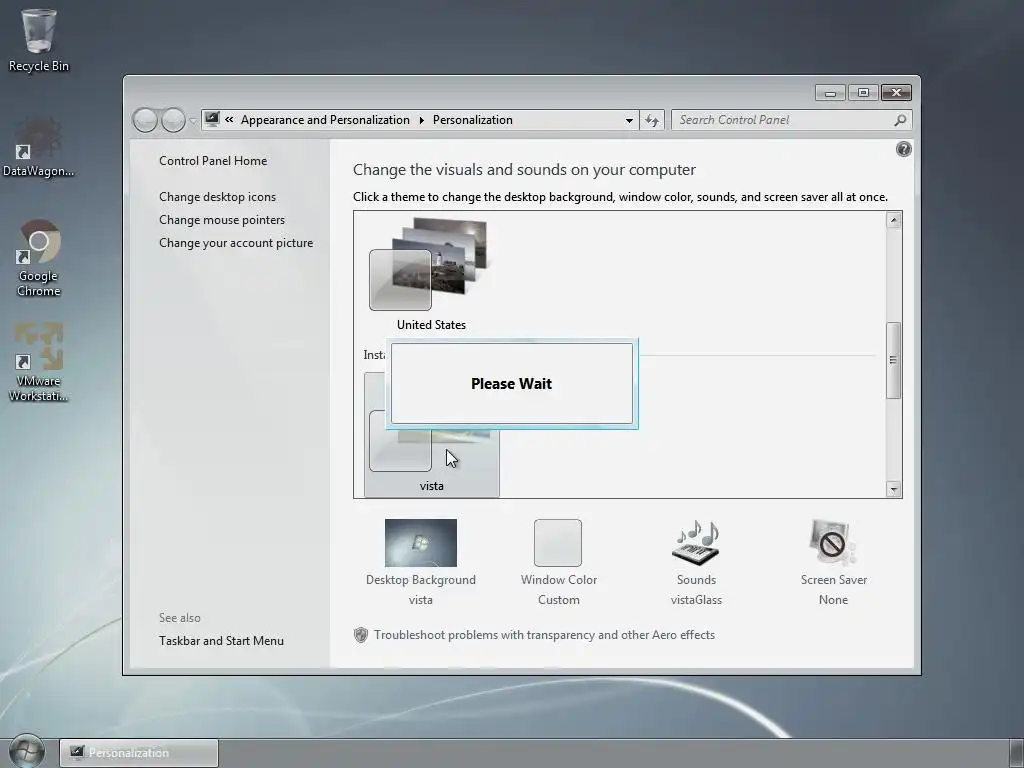1024x768 pixels.
Task: Select the vista theme
Action: [x=432, y=435]
